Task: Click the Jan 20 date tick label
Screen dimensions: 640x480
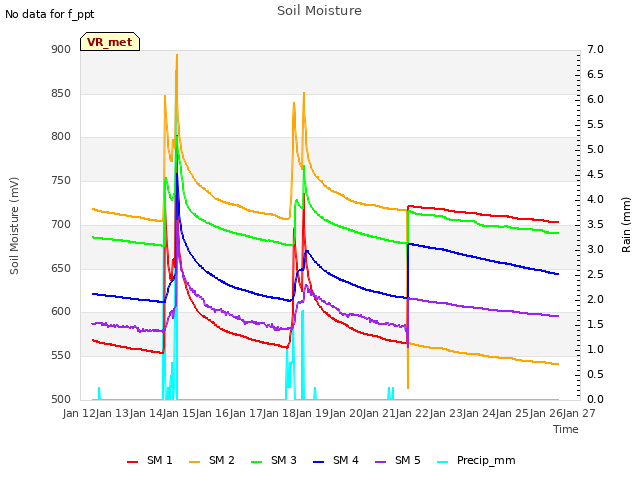Action: point(346,414)
